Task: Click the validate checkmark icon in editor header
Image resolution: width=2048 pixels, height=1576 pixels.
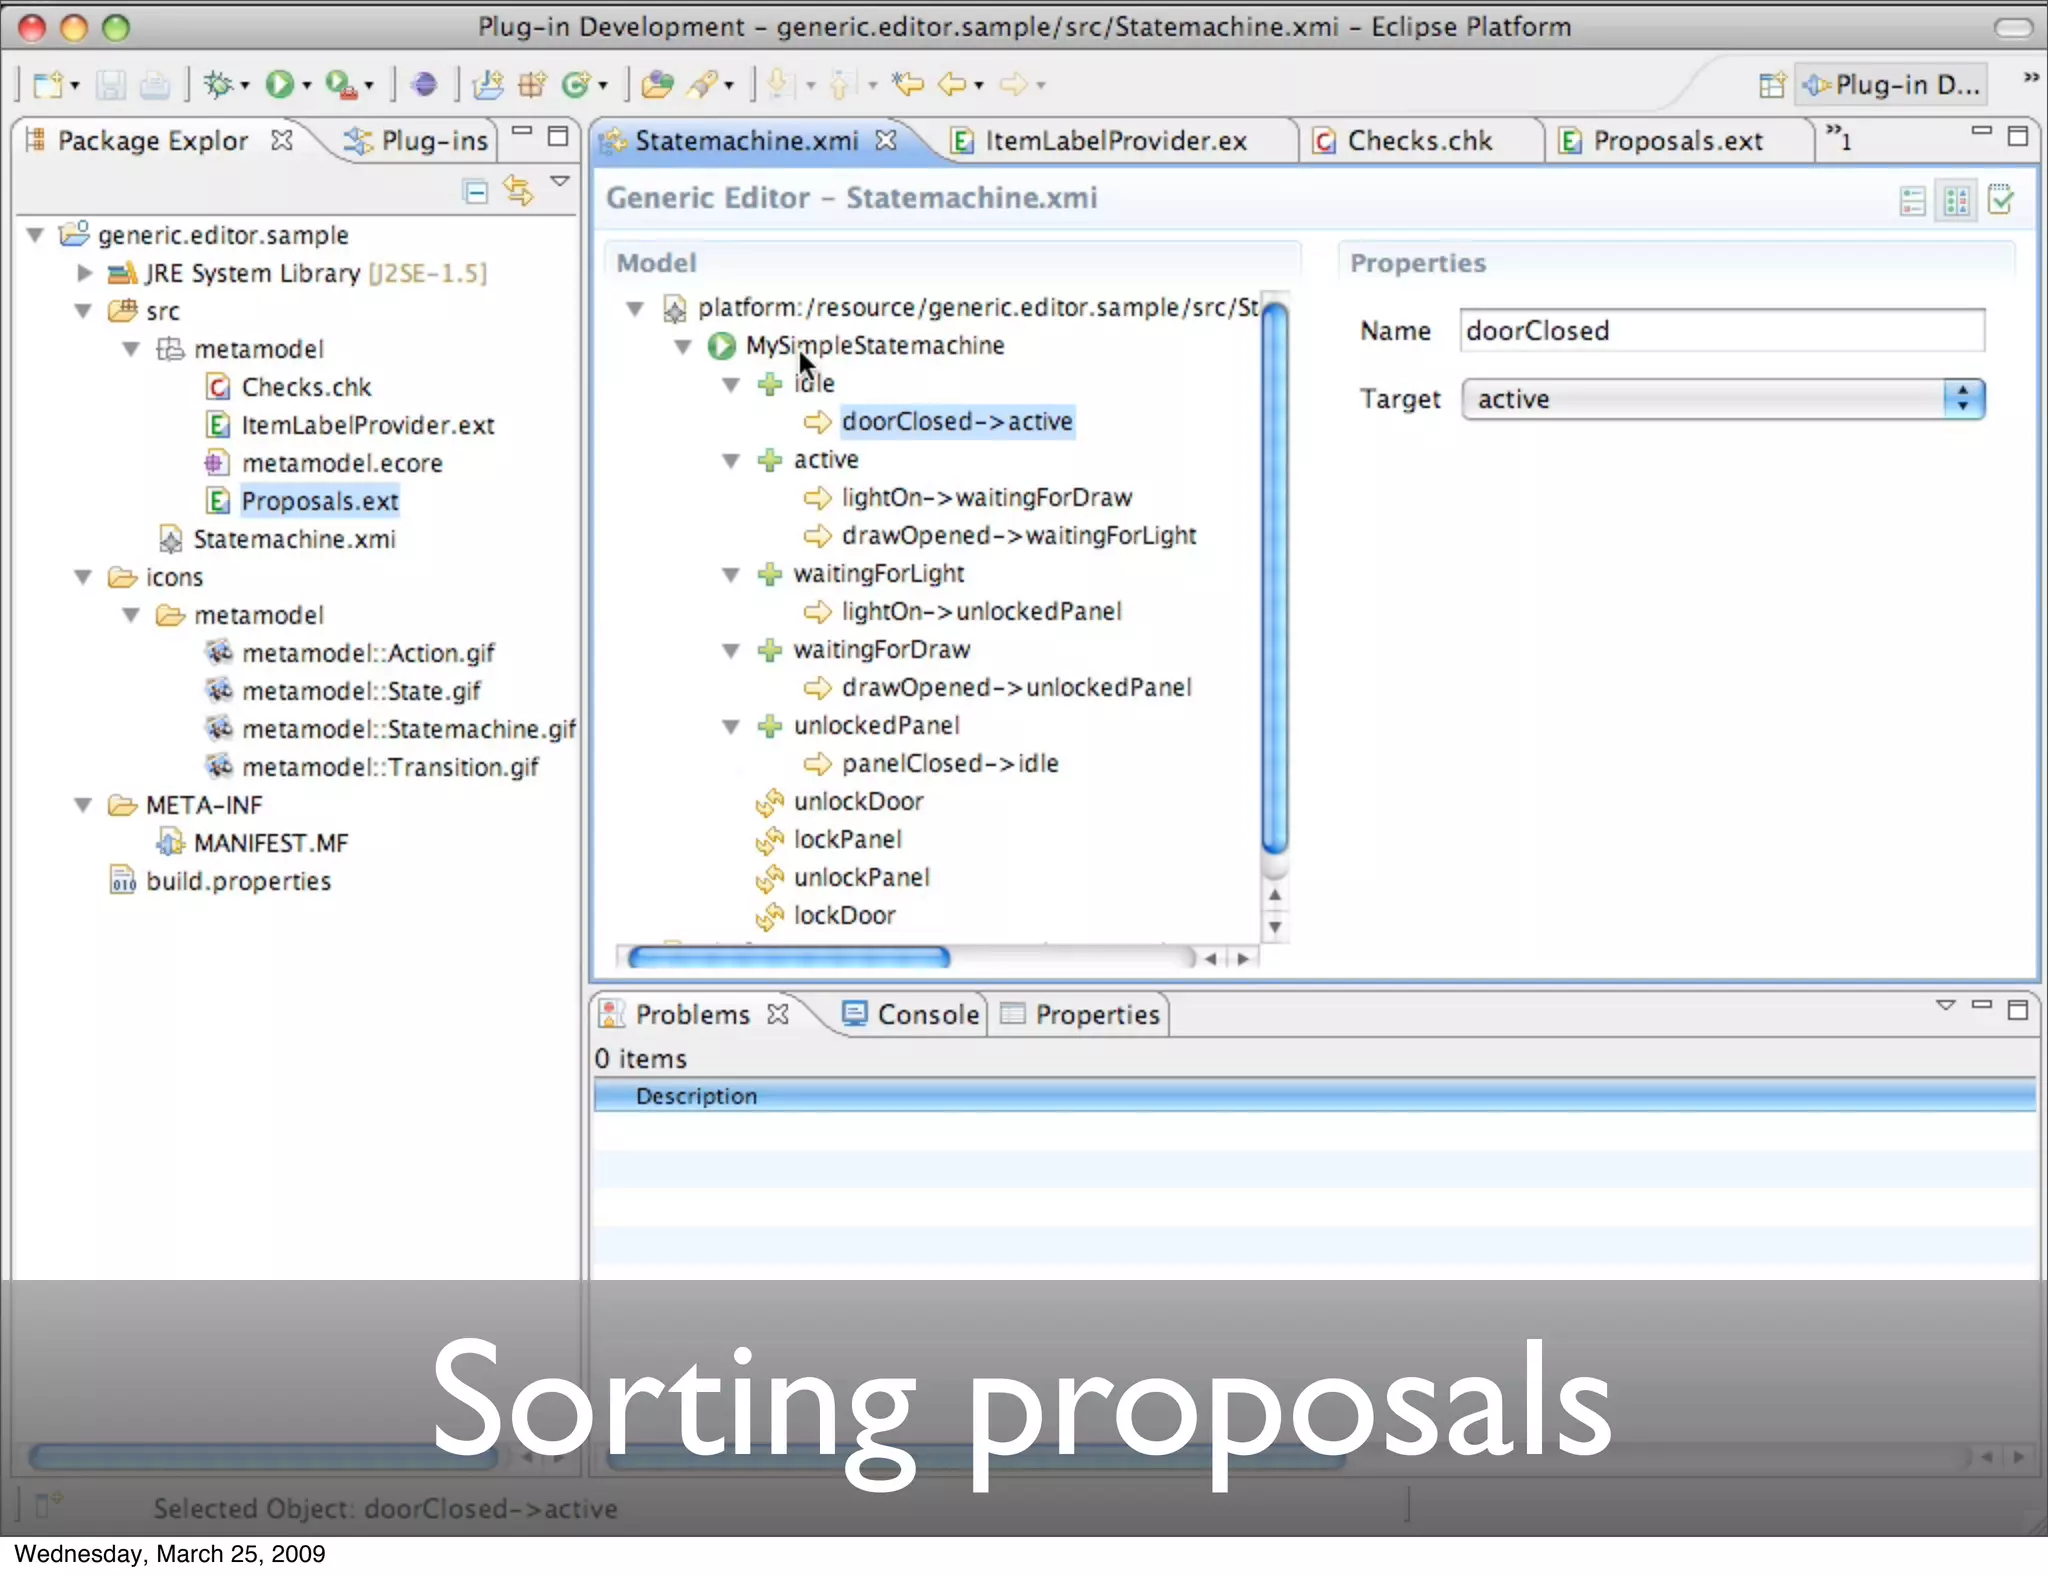Action: click(x=2001, y=200)
